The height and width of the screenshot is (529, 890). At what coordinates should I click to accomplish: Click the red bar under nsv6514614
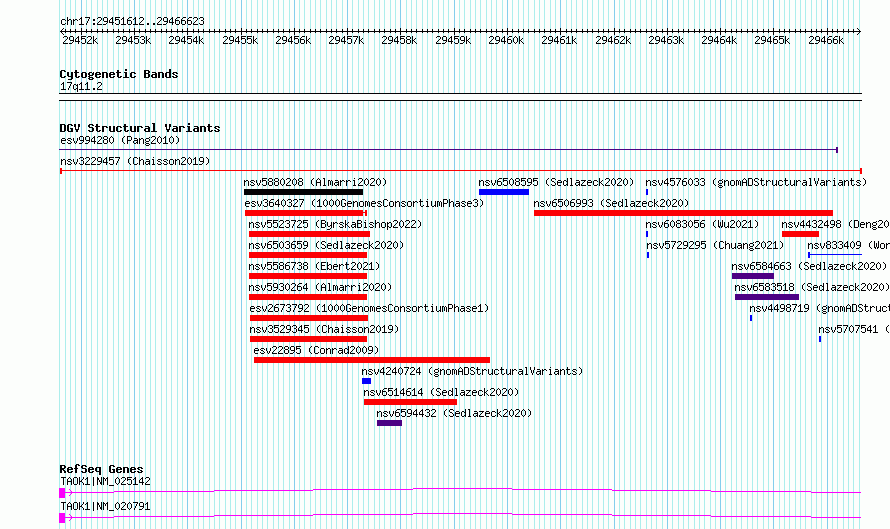point(410,402)
